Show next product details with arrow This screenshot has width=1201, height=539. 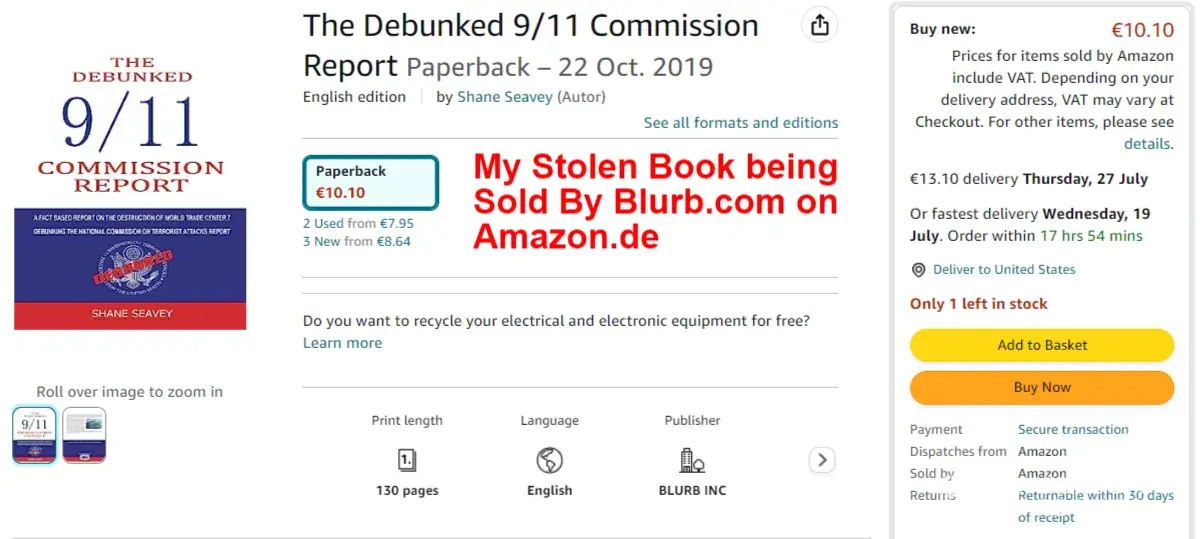pyautogui.click(x=821, y=460)
